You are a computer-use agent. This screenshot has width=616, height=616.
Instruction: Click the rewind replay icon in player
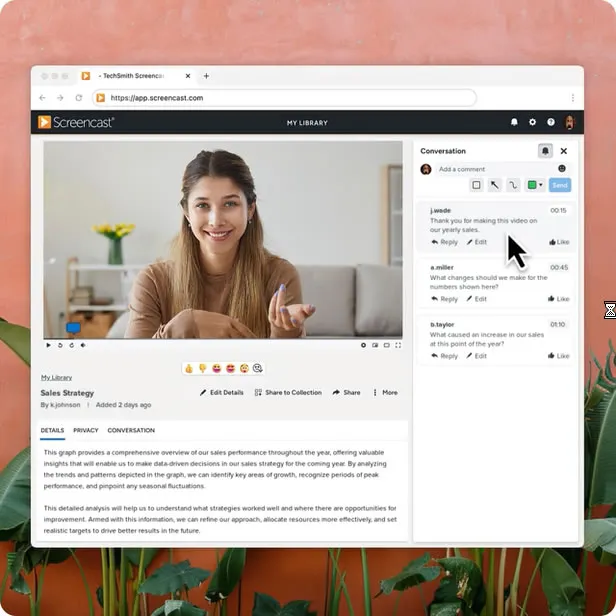click(x=60, y=345)
